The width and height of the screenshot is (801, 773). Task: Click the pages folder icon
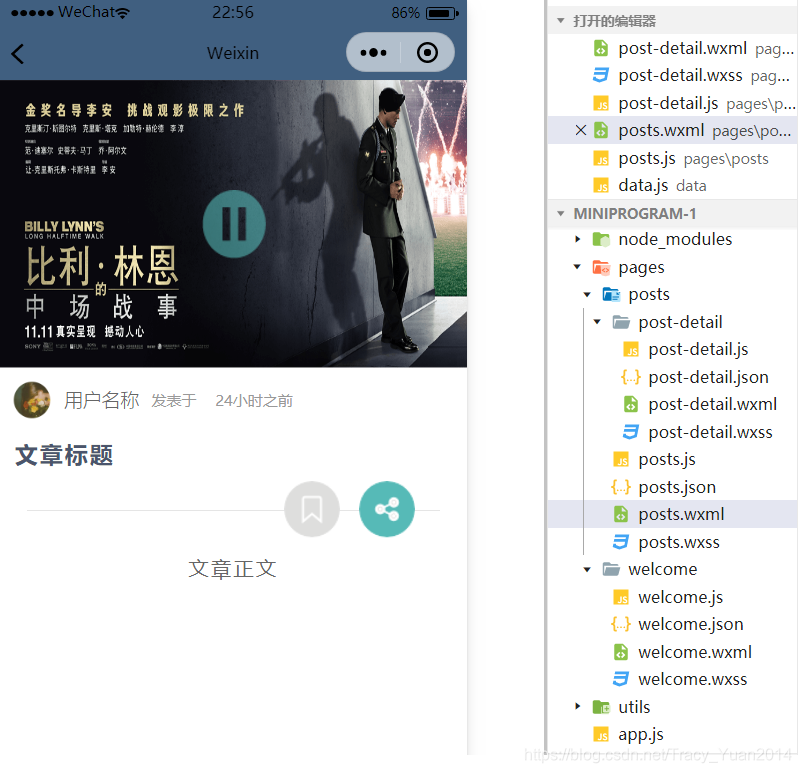[x=601, y=267]
